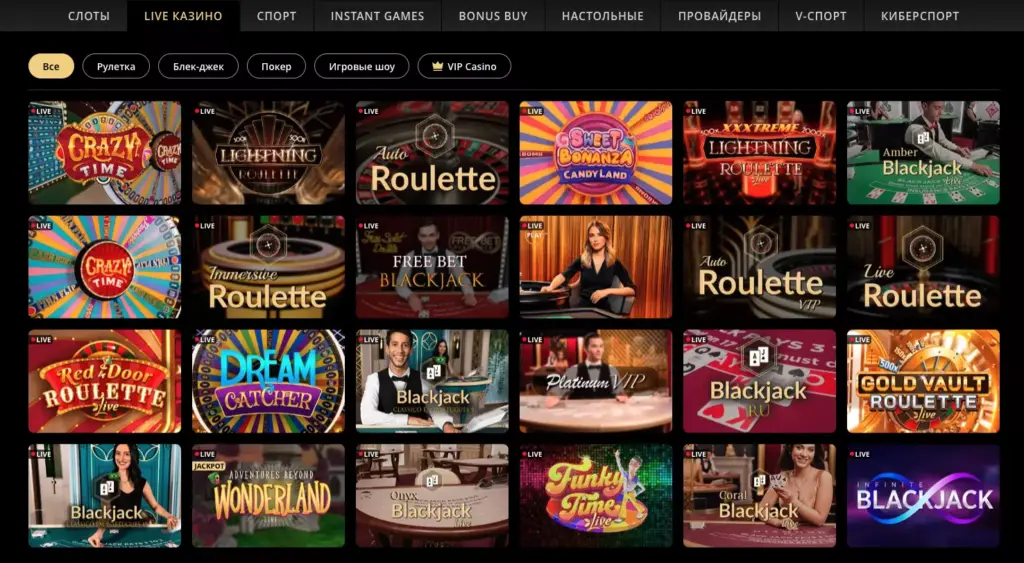Launch Infinite Blackjack game tile
Image resolution: width=1024 pixels, height=563 pixels.
pos(923,495)
